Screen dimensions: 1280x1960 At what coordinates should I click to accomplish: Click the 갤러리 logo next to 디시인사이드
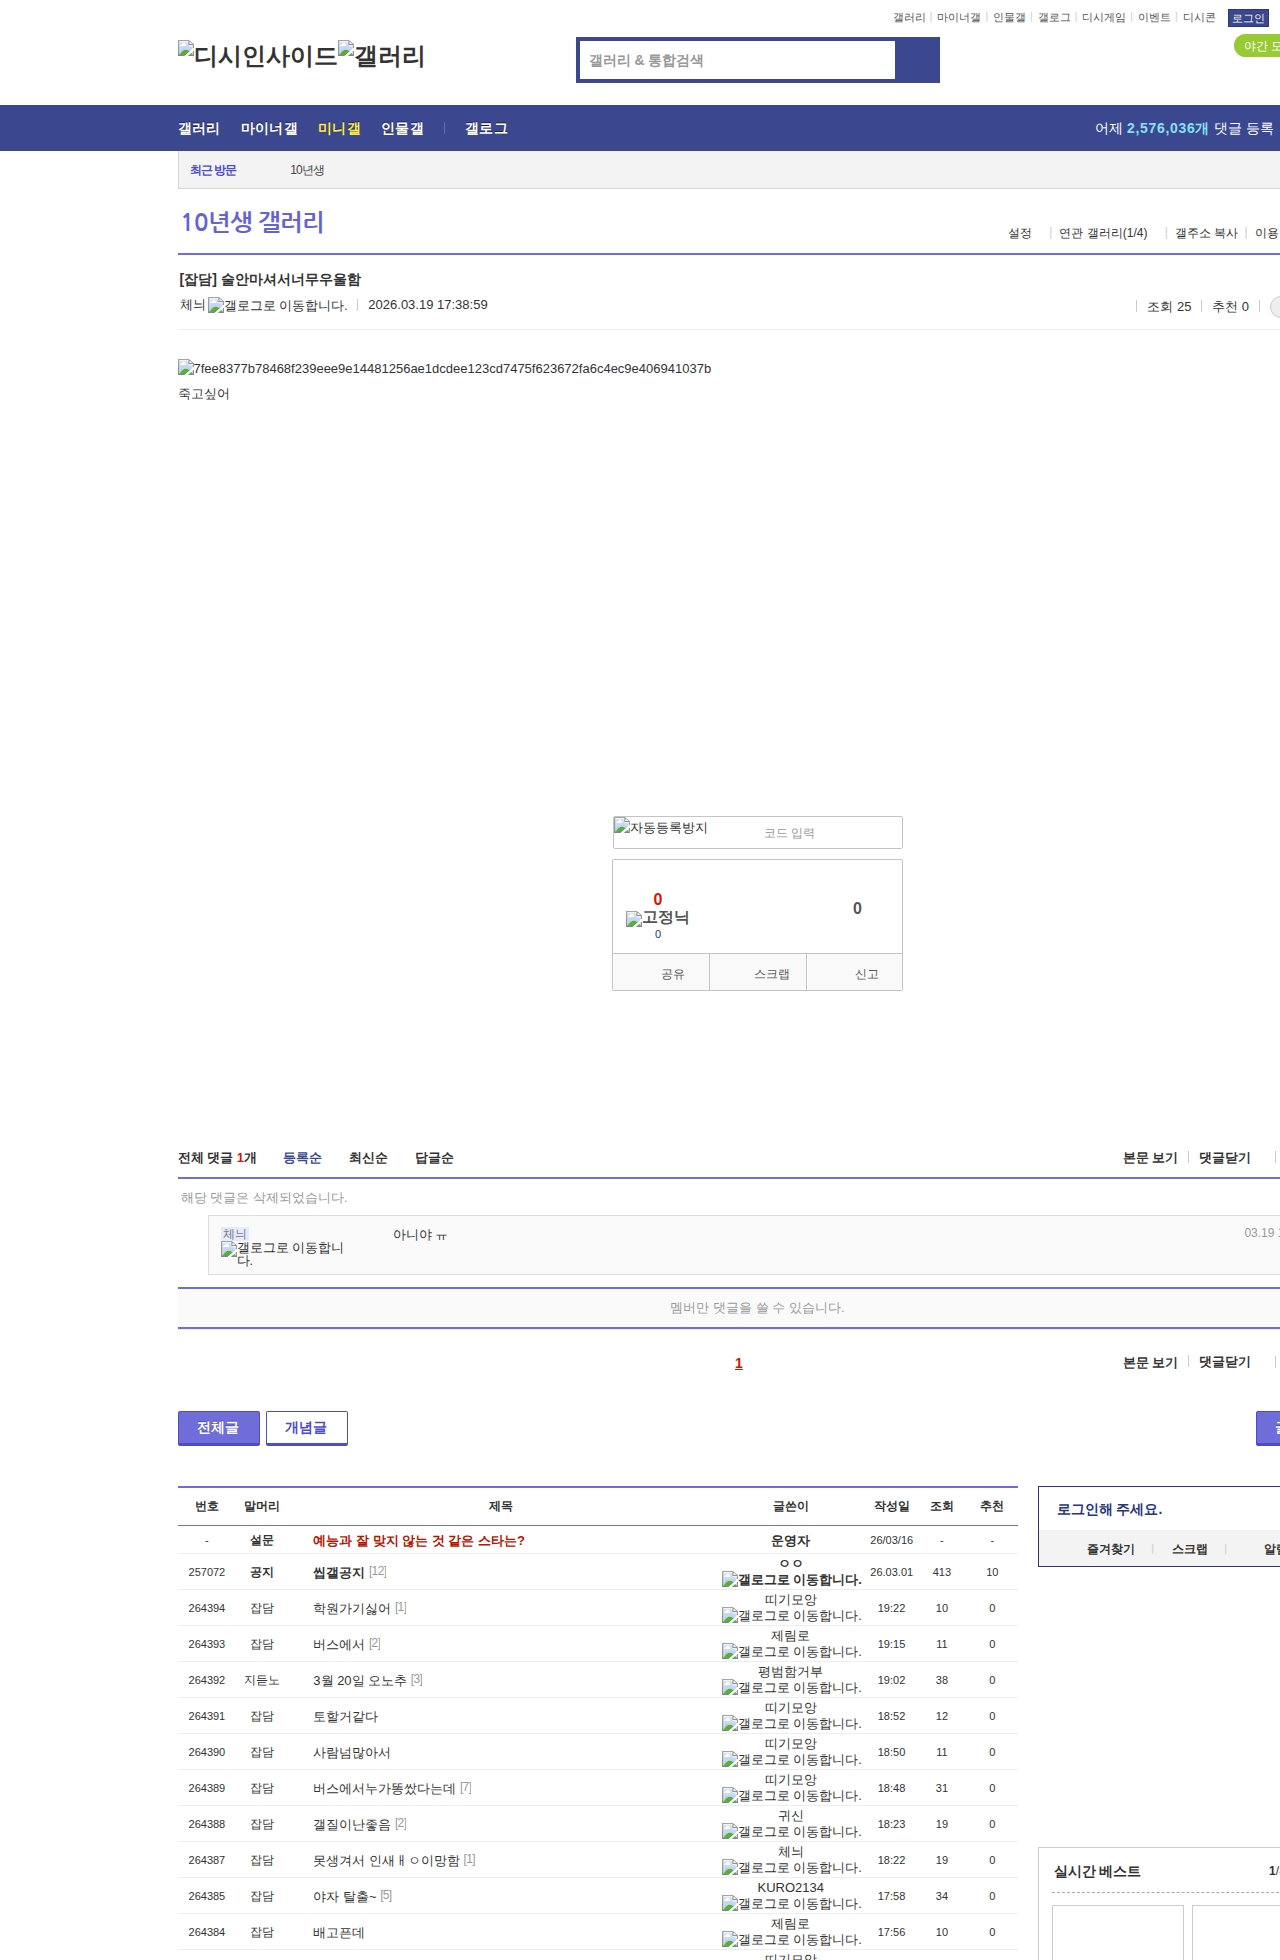tap(381, 56)
